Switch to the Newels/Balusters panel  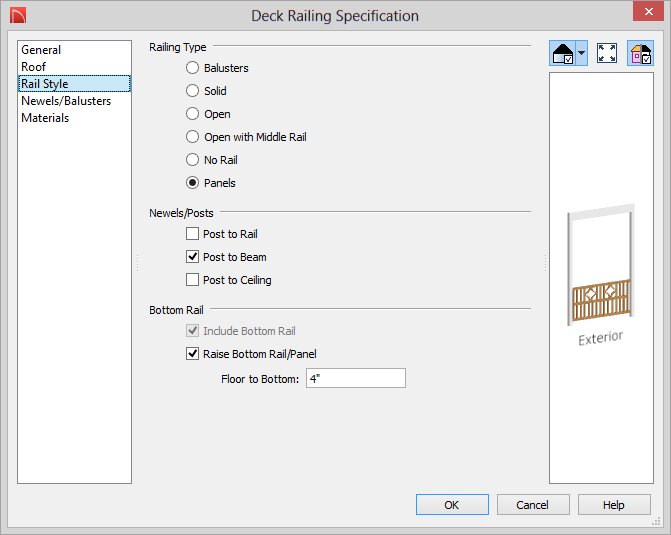66,101
